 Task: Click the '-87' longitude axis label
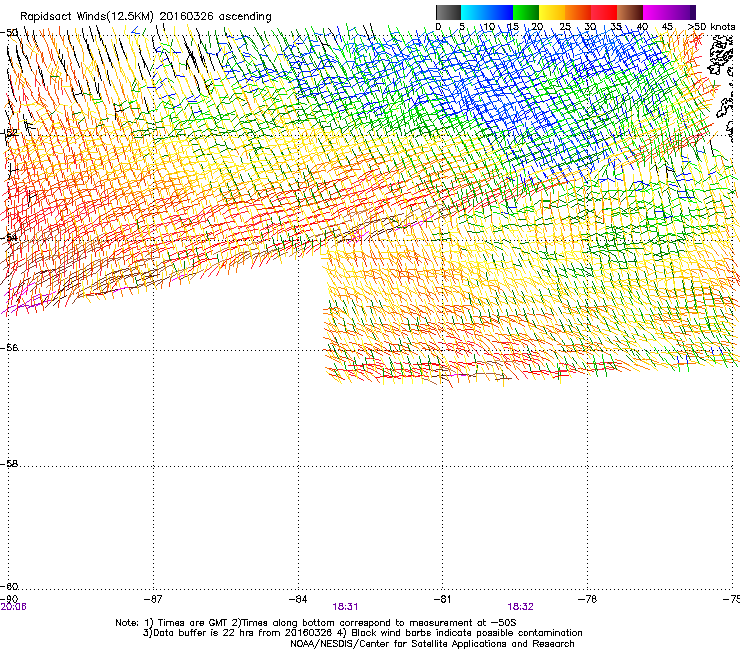tap(153, 599)
